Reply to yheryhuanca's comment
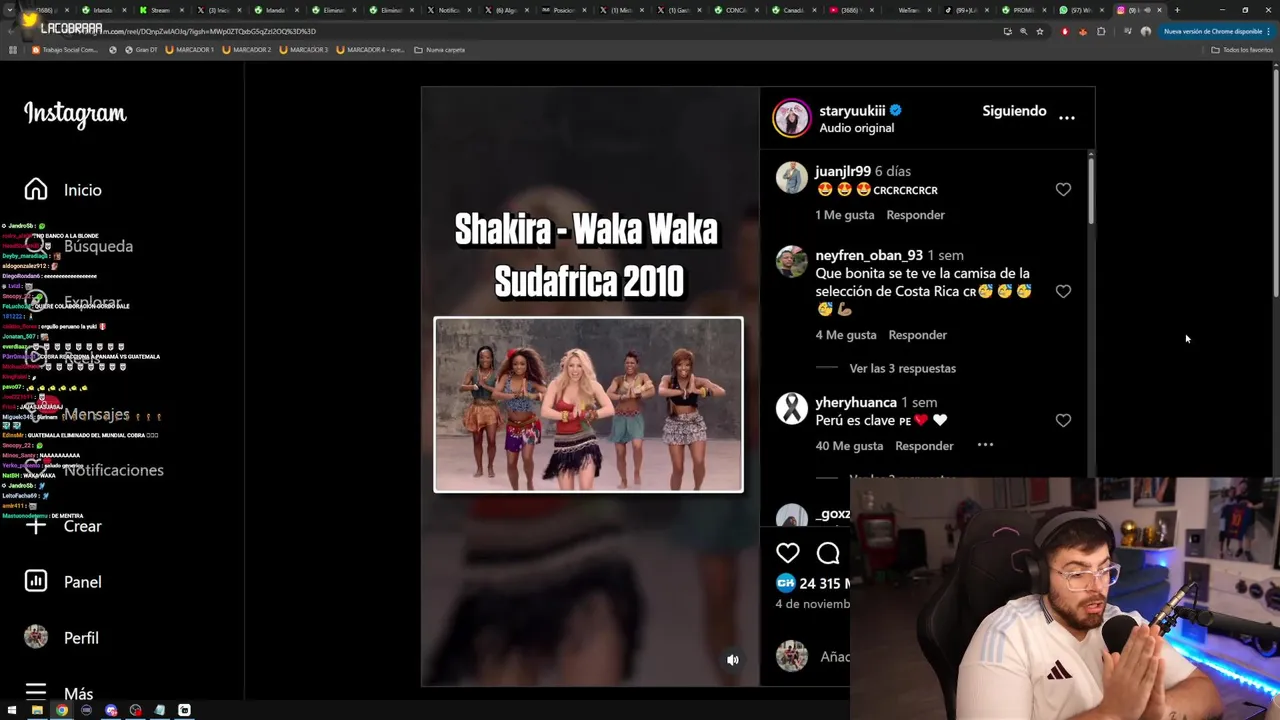 (x=924, y=446)
